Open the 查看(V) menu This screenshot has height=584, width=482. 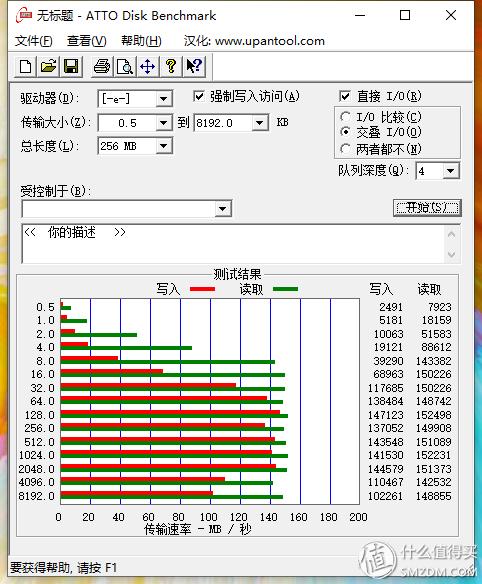pos(87,41)
